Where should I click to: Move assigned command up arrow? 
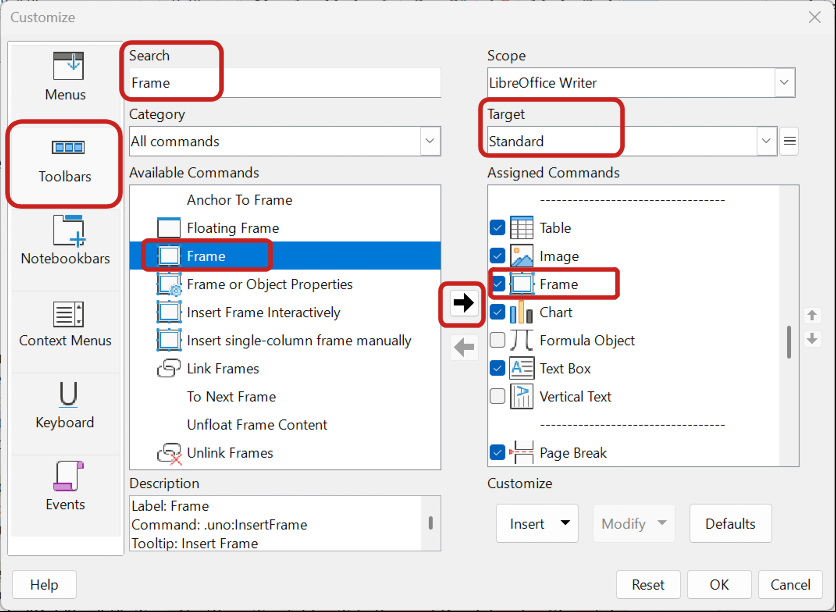point(812,315)
